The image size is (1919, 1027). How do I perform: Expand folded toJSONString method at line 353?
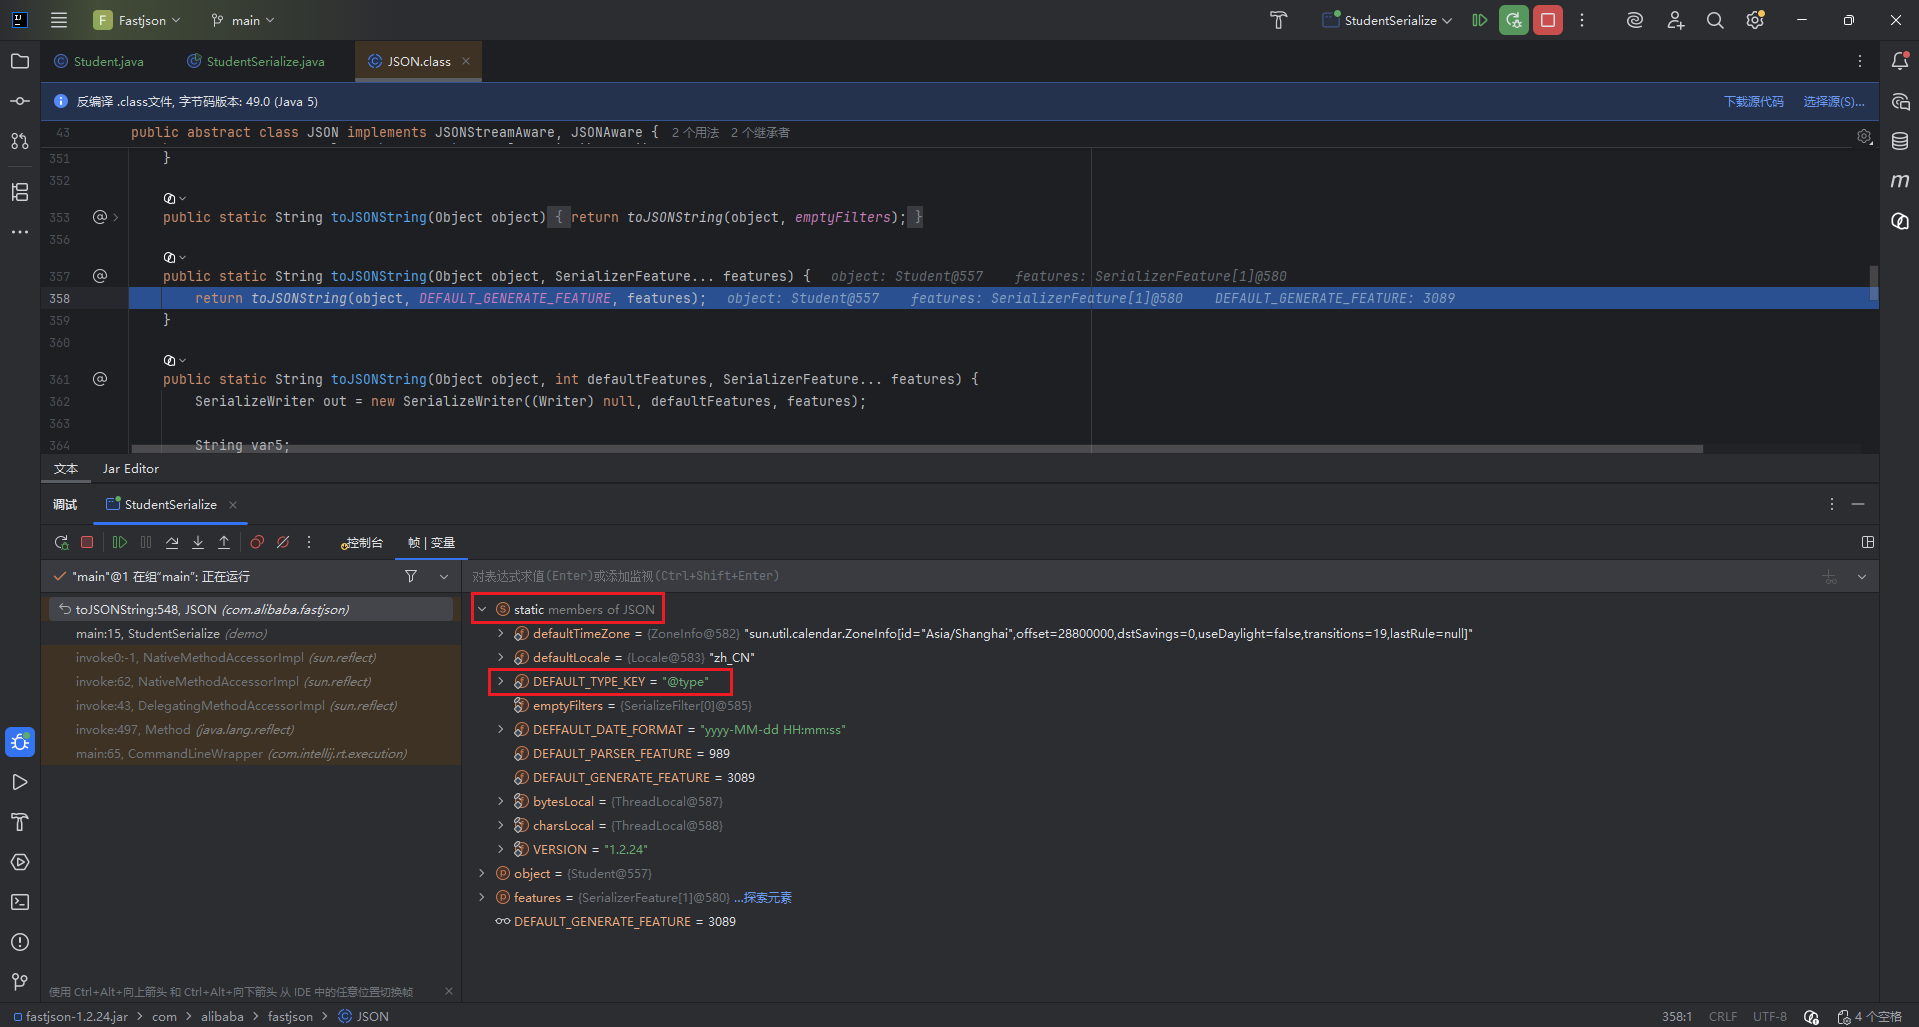[x=116, y=217]
